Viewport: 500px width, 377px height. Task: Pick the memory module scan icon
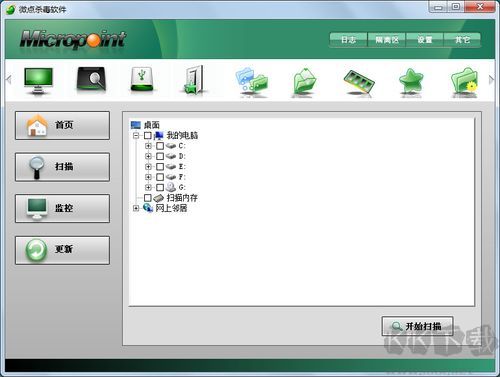tap(359, 82)
